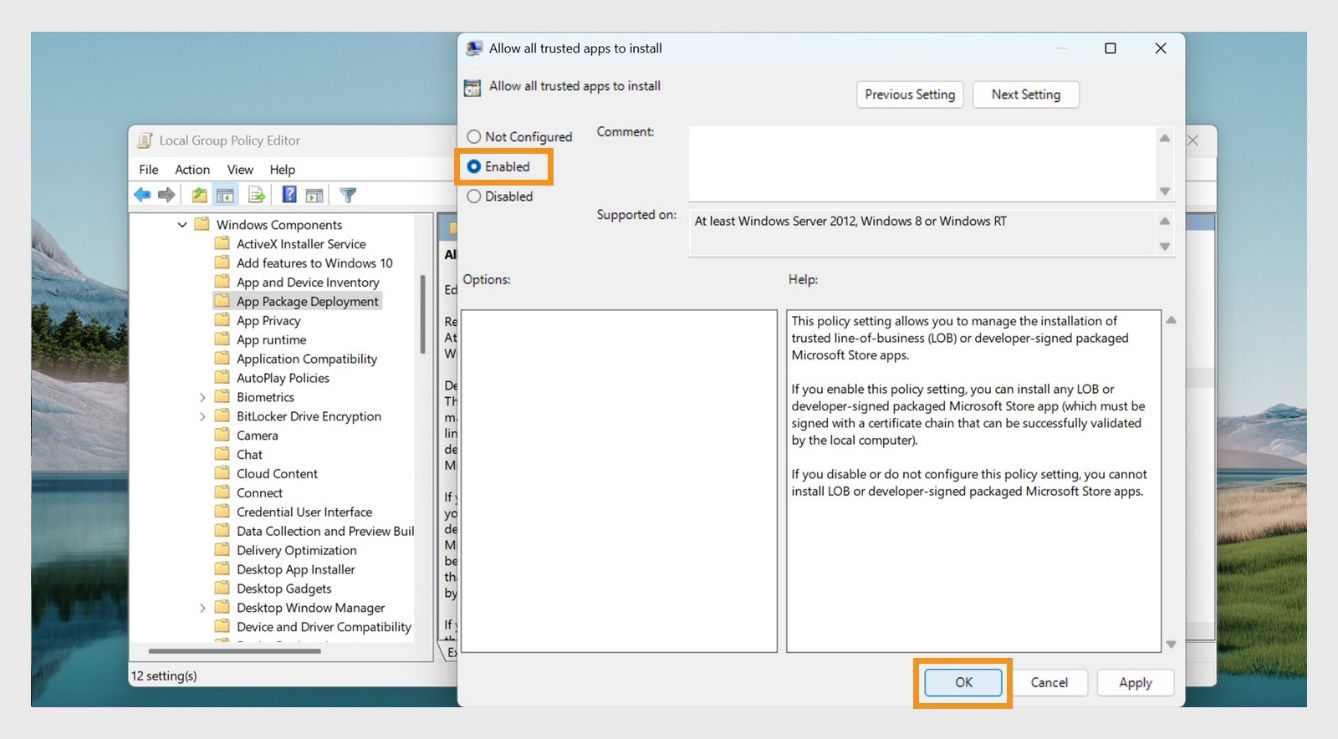Image resolution: width=1338 pixels, height=739 pixels.
Task: Expand the Biometrics tree node
Action: pyautogui.click(x=203, y=398)
